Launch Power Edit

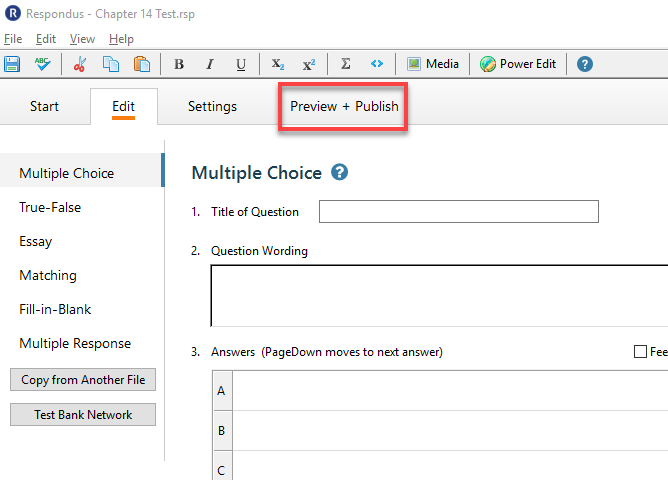(518, 64)
